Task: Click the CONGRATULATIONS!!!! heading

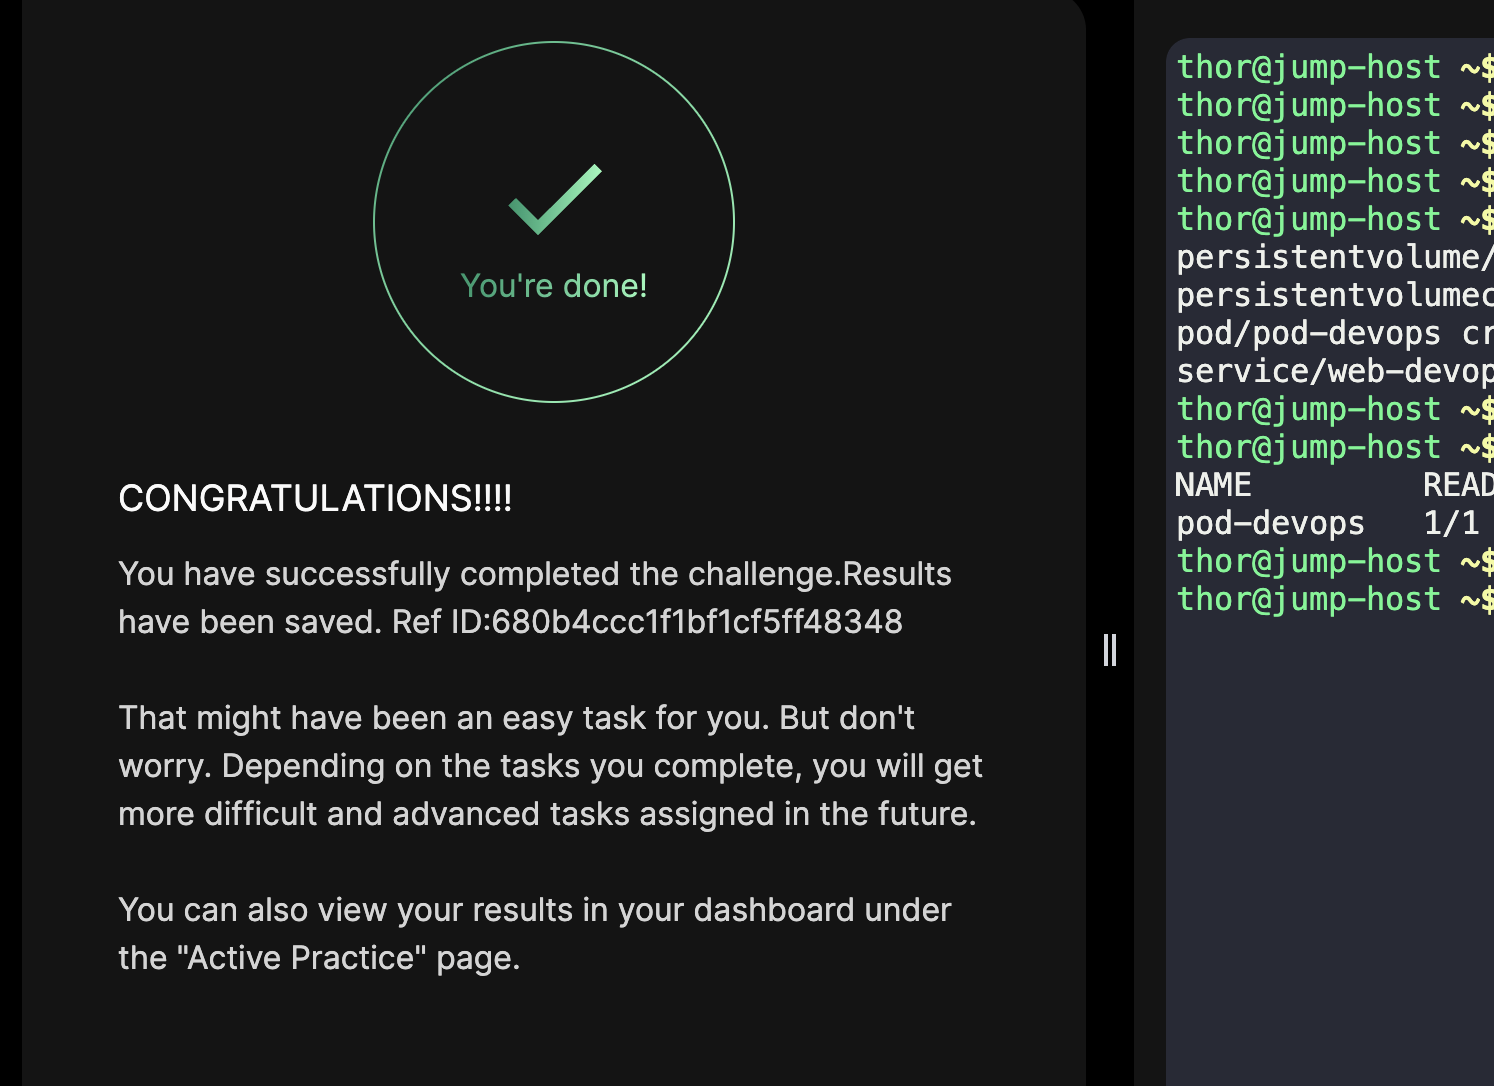Action: pyautogui.click(x=315, y=498)
